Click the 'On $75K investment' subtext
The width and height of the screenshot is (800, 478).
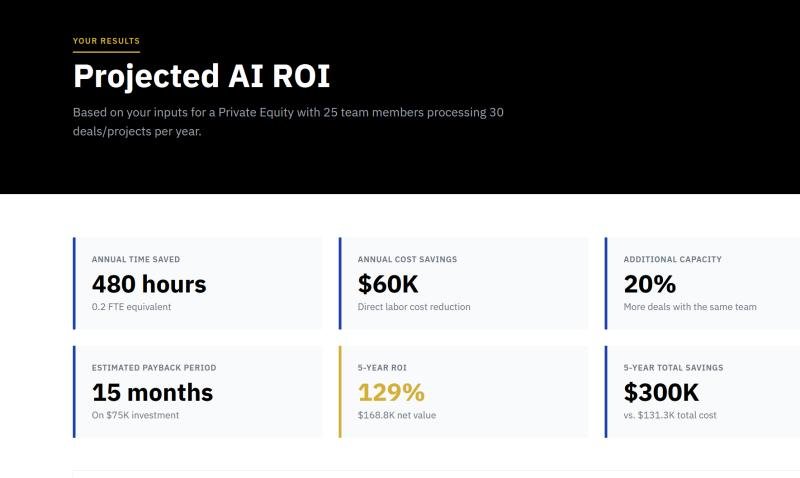point(135,415)
